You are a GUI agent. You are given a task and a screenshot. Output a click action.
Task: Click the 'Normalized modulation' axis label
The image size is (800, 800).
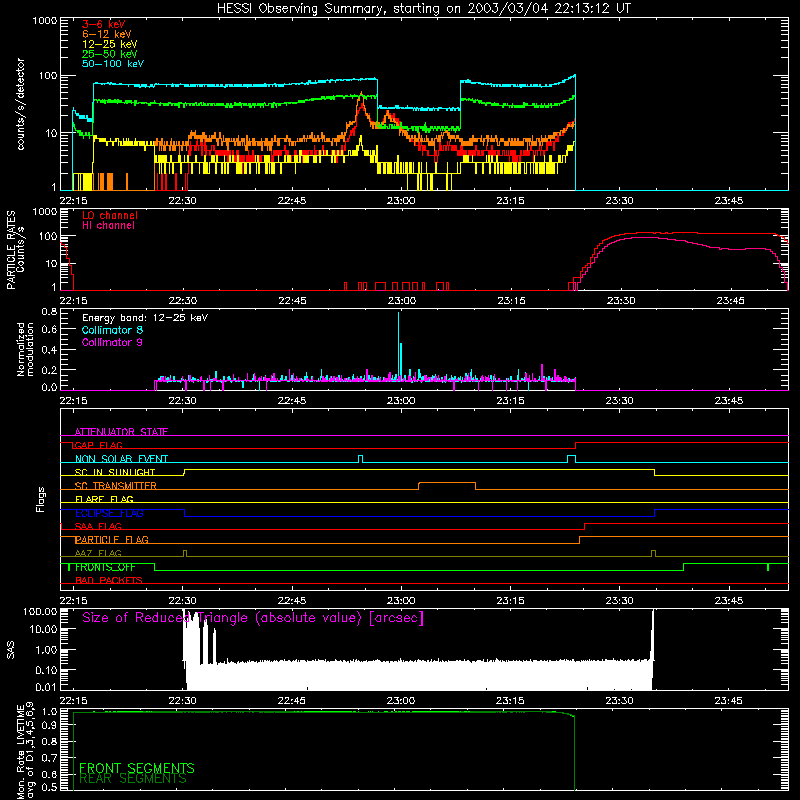(25, 349)
